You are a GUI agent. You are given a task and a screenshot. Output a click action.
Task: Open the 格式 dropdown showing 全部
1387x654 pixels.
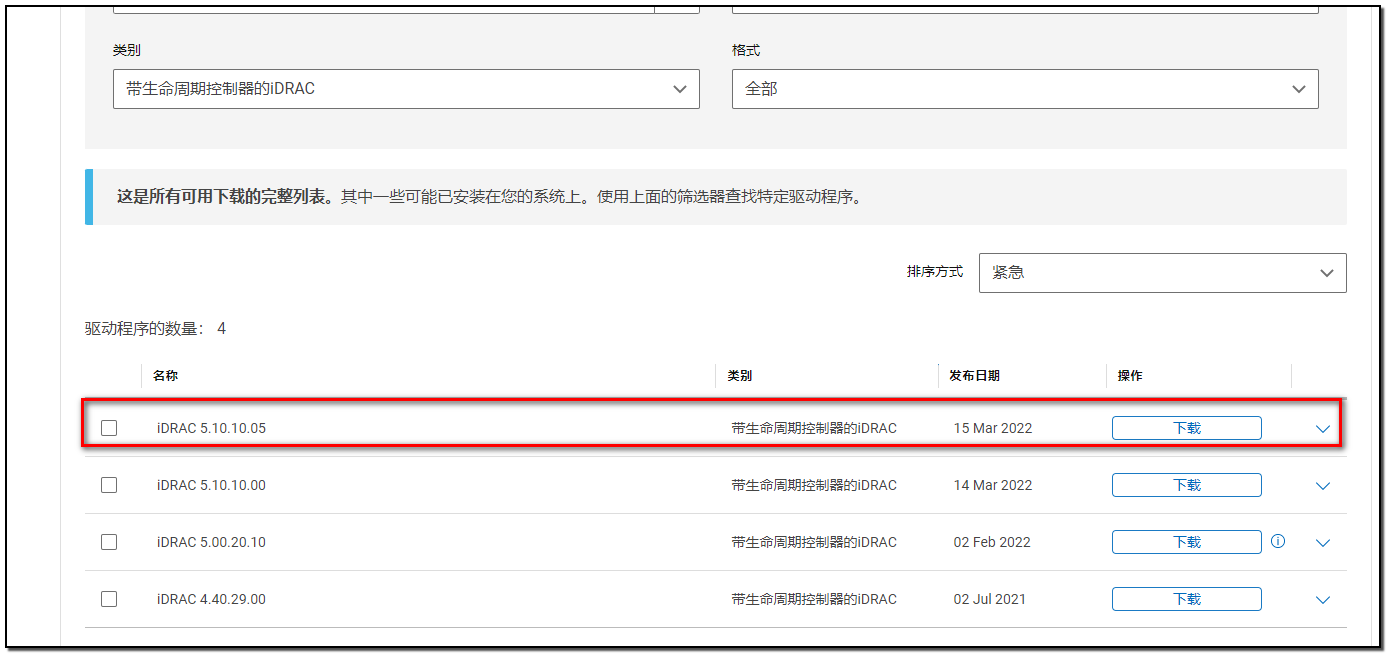click(x=1024, y=88)
